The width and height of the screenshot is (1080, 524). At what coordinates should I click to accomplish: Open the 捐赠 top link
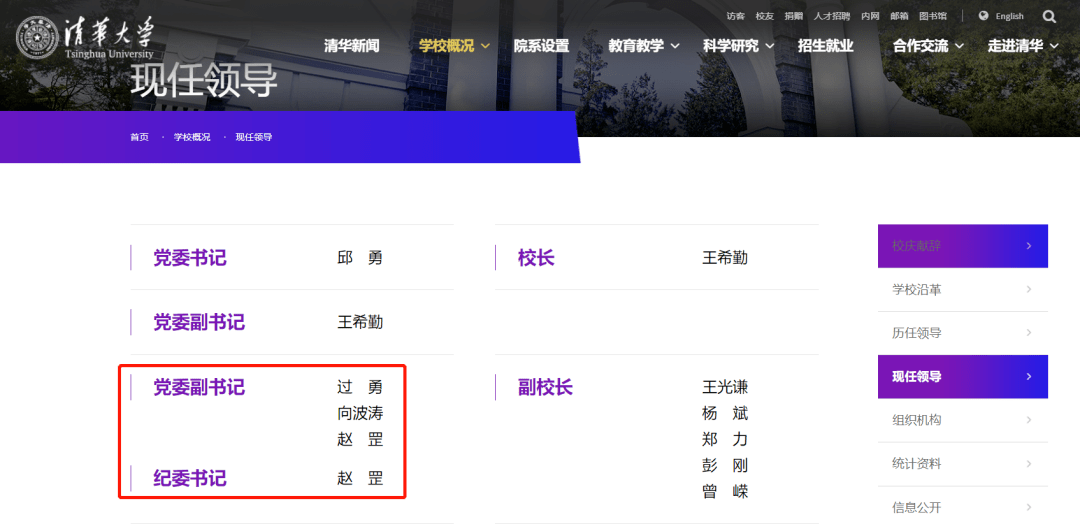click(x=793, y=17)
